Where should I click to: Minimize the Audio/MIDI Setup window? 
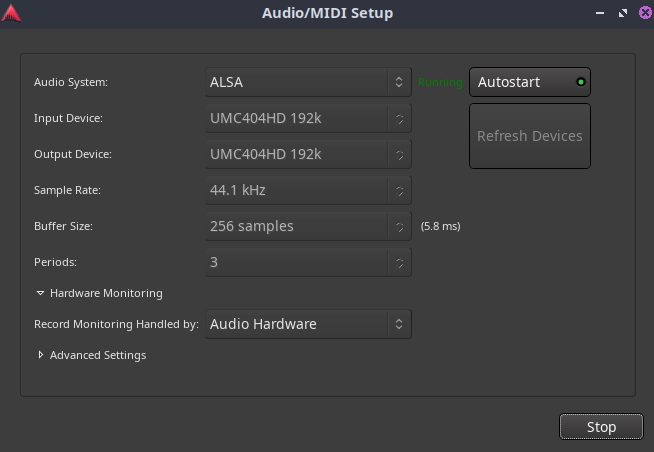pos(600,13)
